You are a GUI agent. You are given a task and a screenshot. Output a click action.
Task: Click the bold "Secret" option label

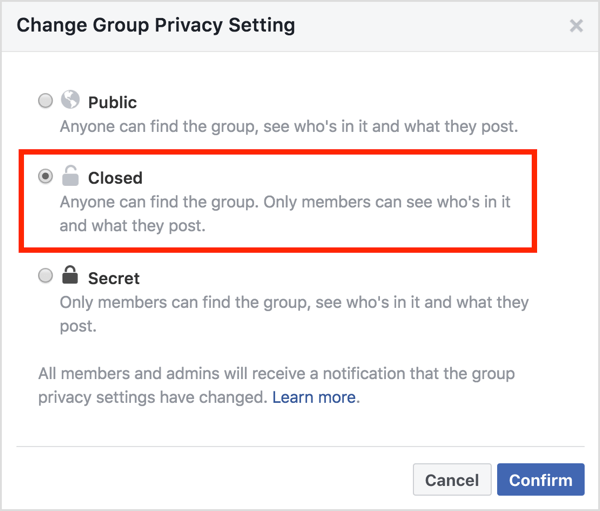tap(114, 278)
